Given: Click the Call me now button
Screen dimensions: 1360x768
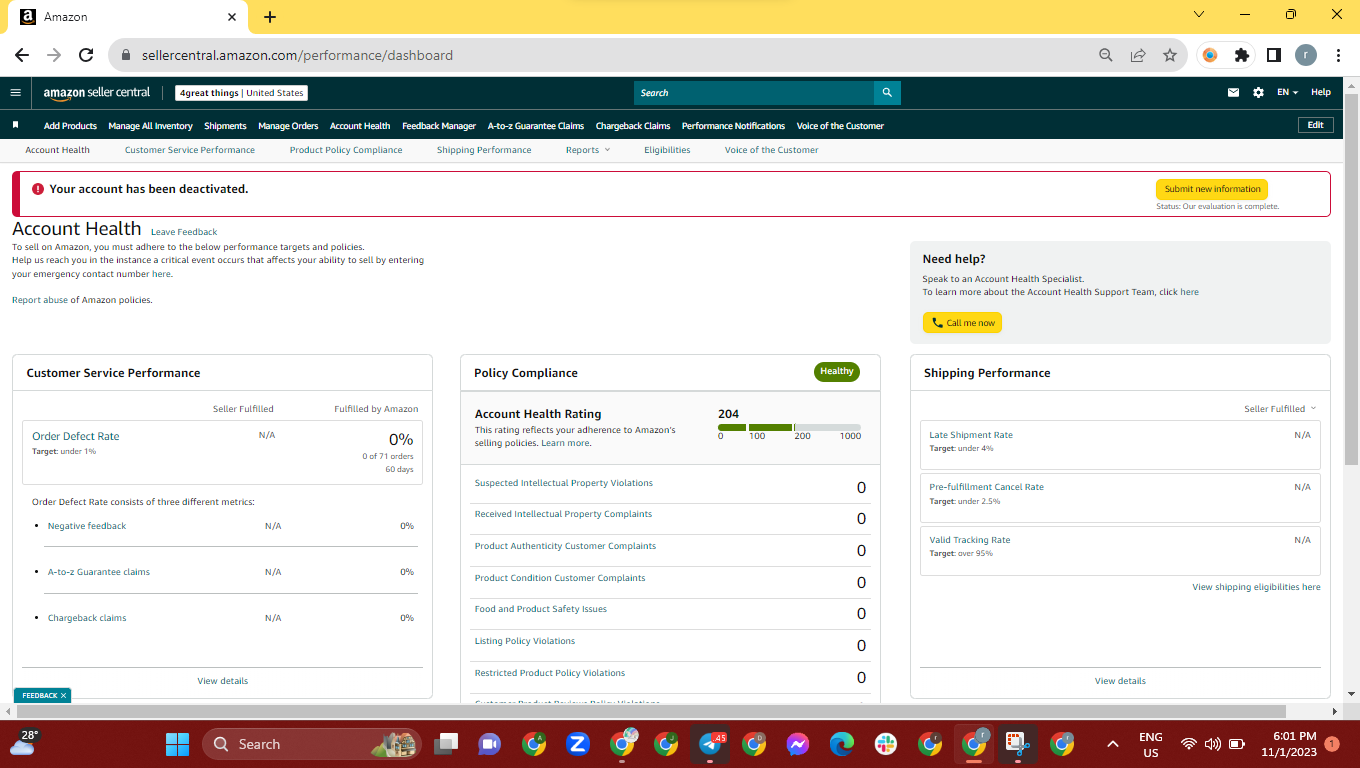Looking at the screenshot, I should coord(962,323).
